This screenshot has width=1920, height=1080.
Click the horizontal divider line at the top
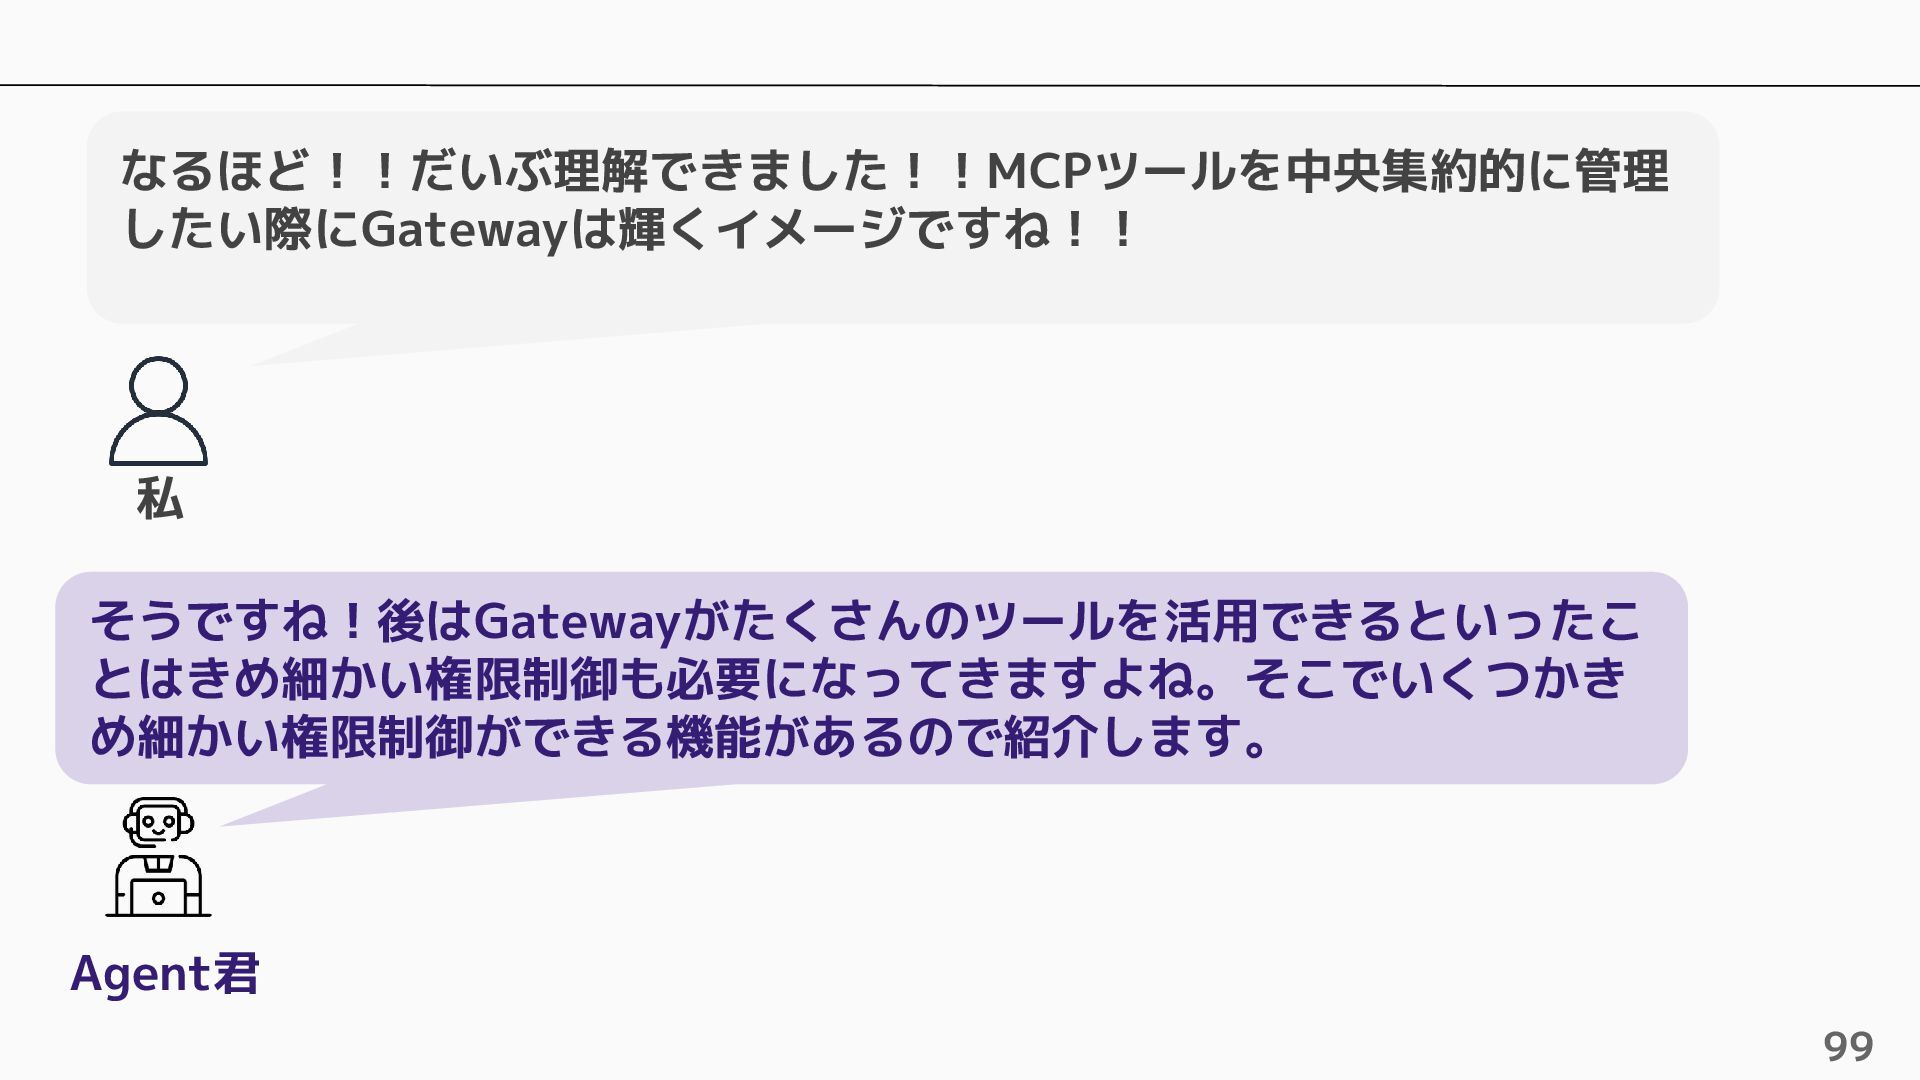[960, 85]
